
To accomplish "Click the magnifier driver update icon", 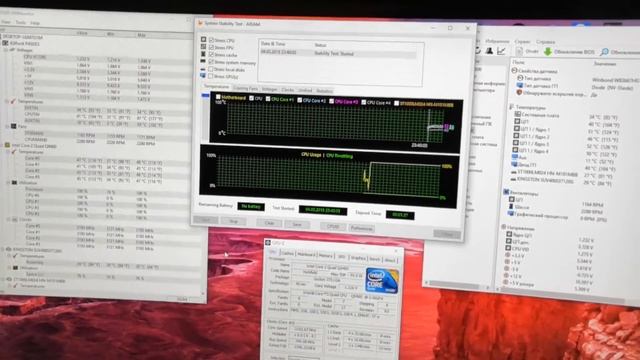I will (604, 52).
